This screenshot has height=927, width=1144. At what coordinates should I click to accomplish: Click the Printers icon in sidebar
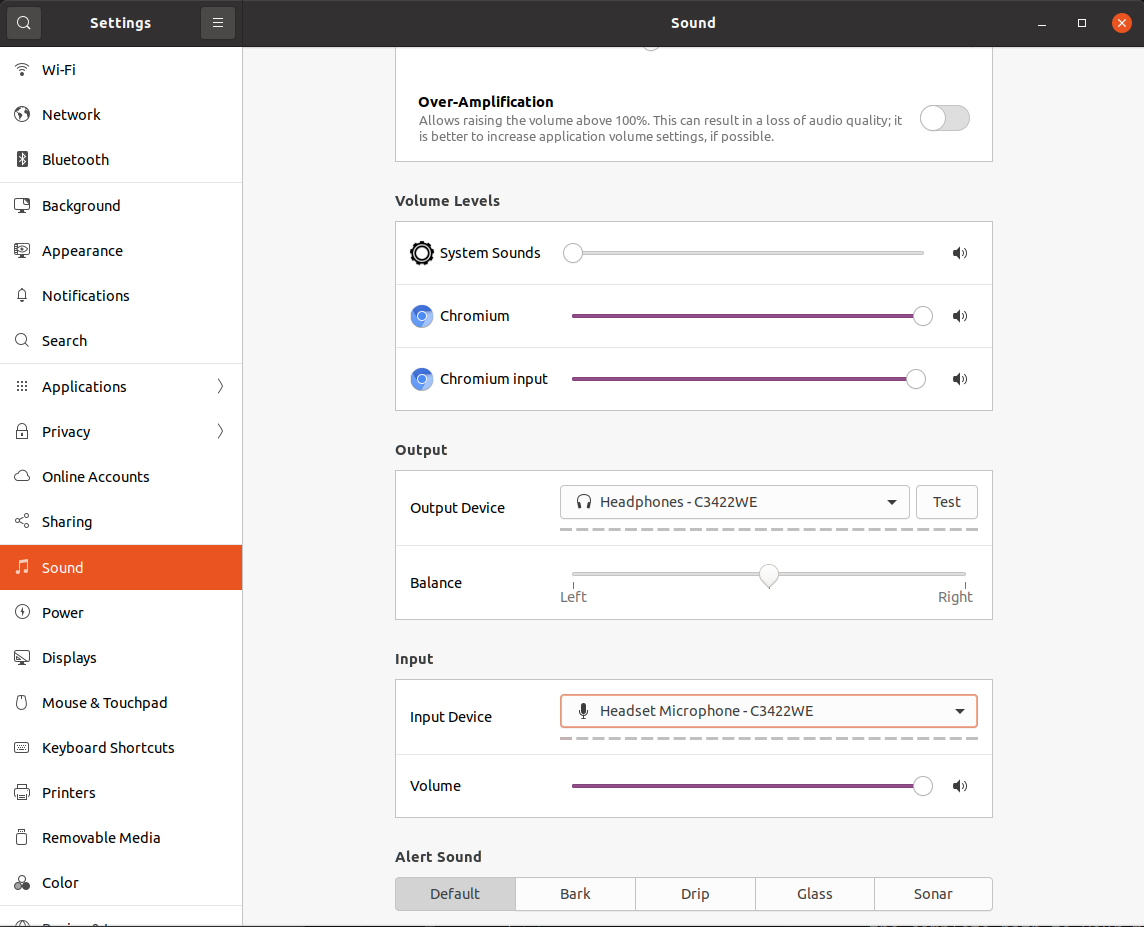coord(22,792)
